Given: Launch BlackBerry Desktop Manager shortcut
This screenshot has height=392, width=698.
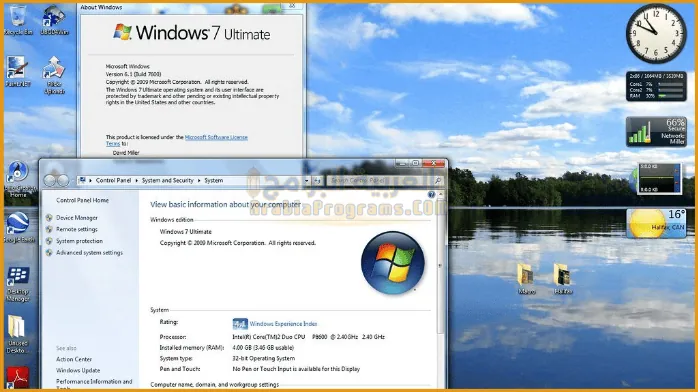Looking at the screenshot, I should [18, 284].
